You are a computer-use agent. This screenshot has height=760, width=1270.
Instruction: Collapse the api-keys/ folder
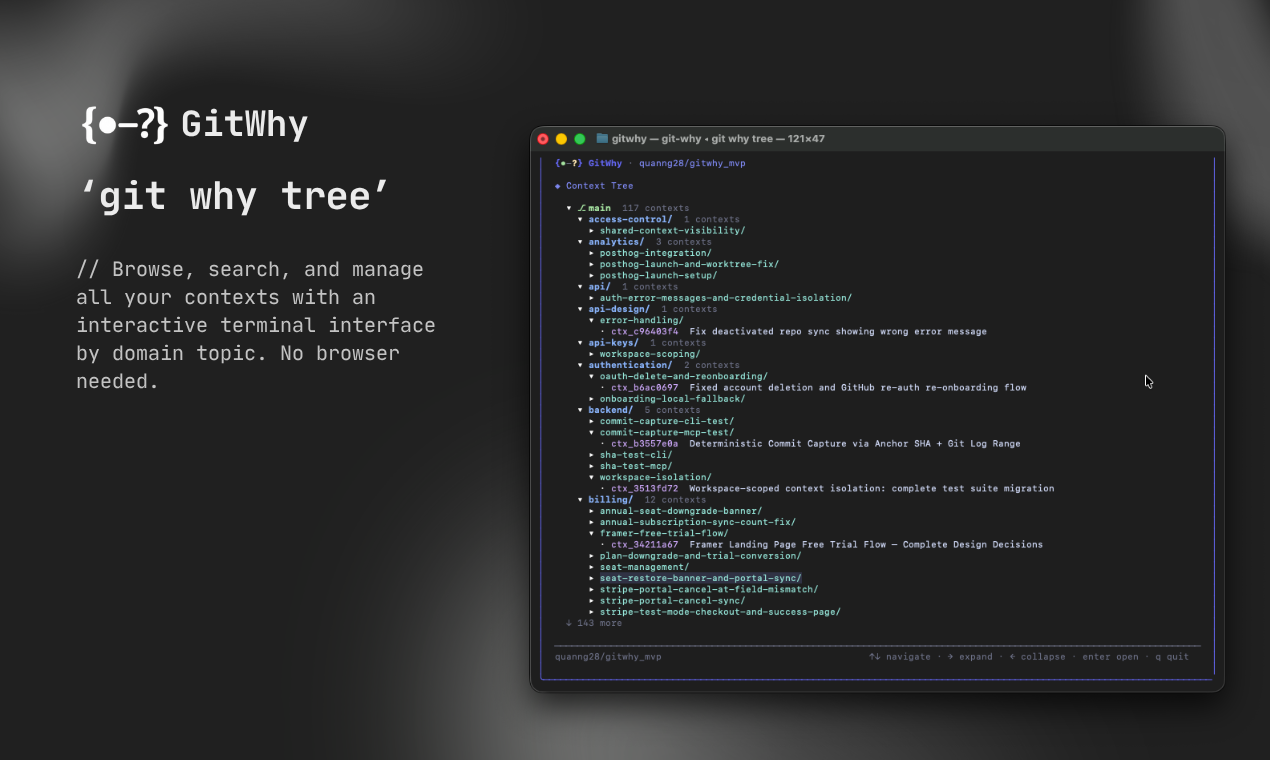(608, 342)
